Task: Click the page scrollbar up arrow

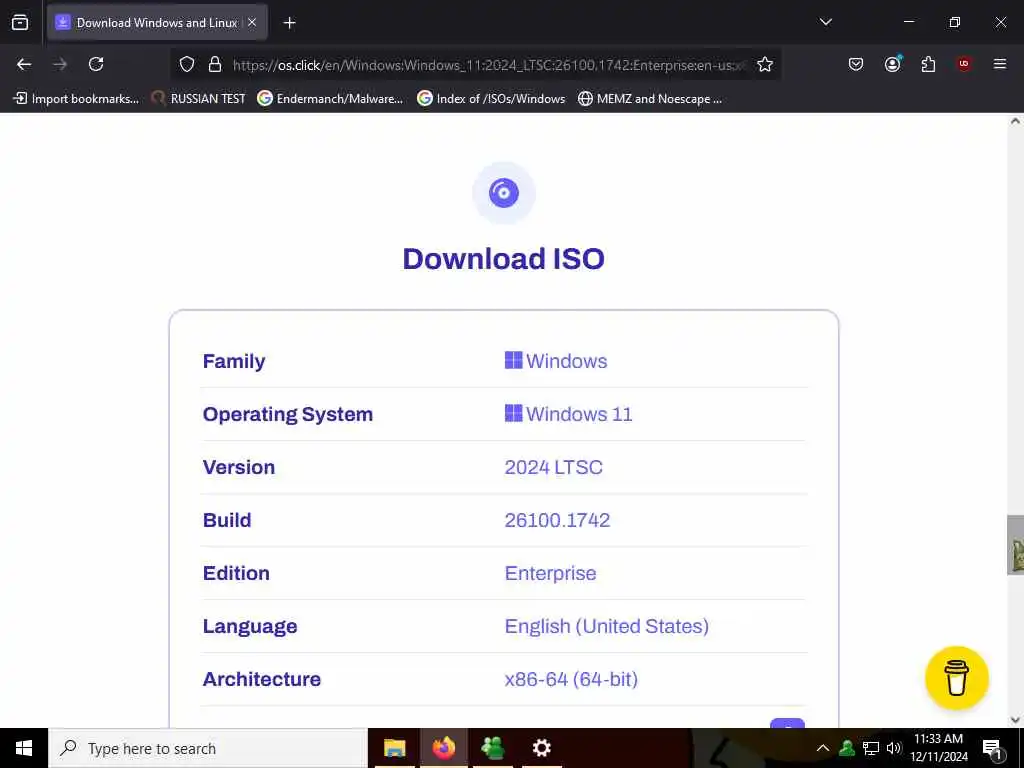Action: (1015, 121)
